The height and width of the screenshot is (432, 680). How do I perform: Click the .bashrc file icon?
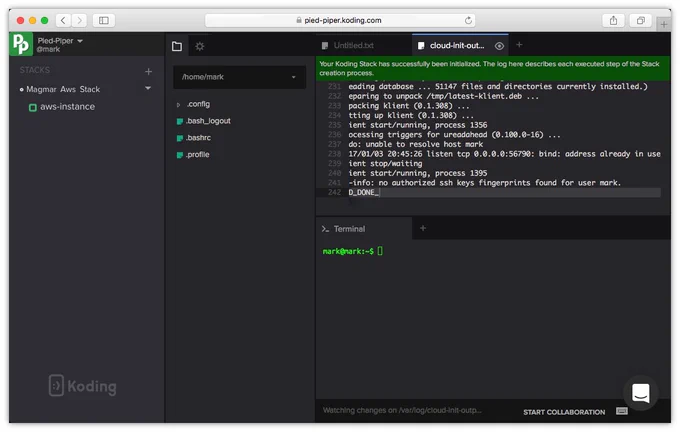pyautogui.click(x=180, y=138)
